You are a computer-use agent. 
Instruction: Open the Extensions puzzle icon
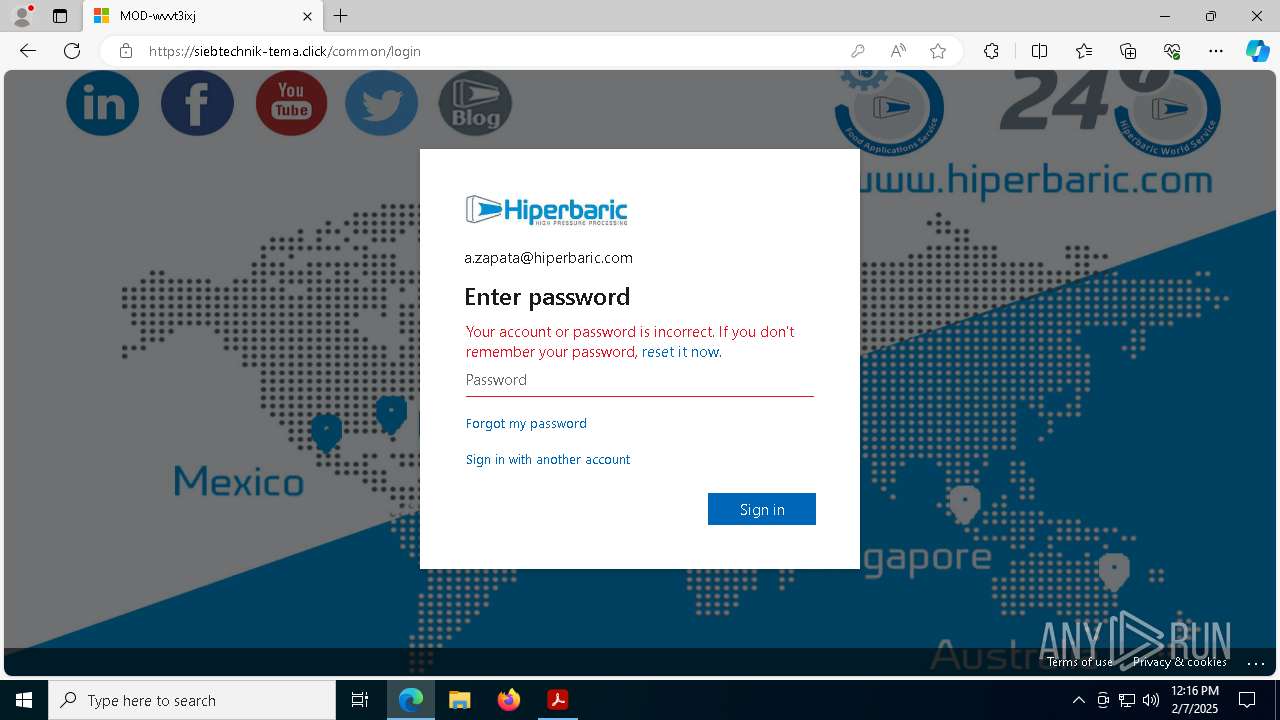(991, 51)
